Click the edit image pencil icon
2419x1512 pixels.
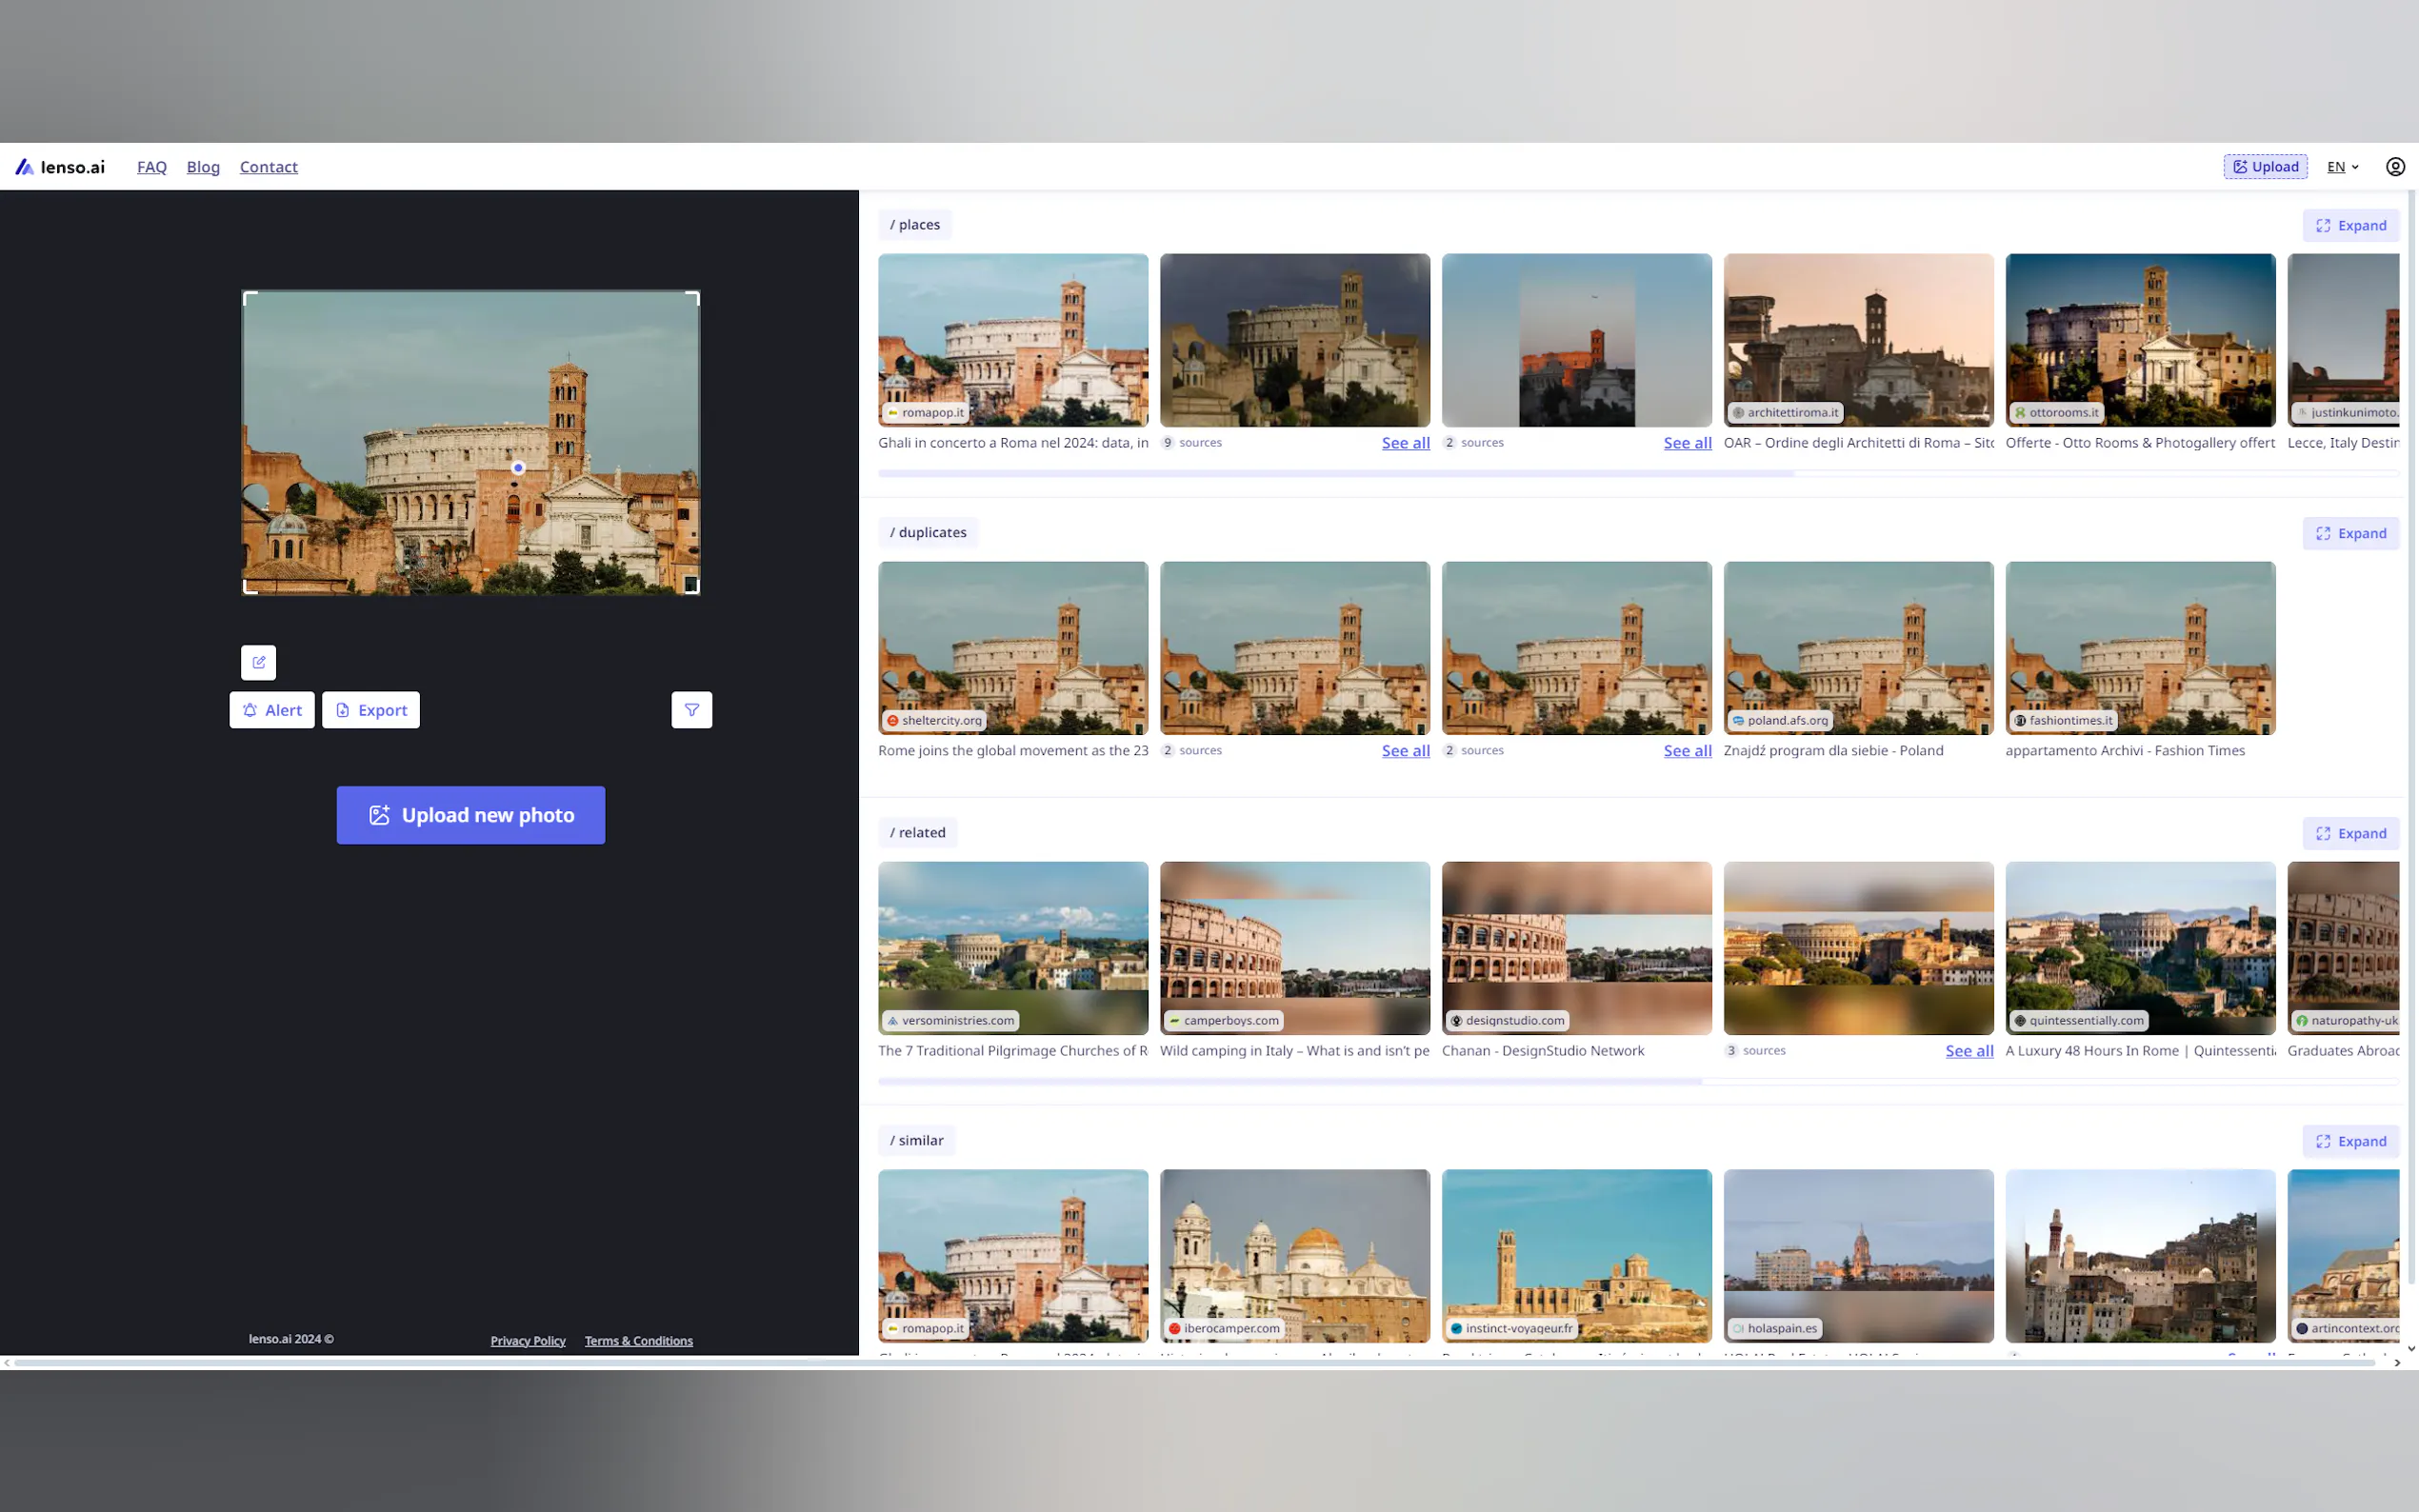point(258,662)
